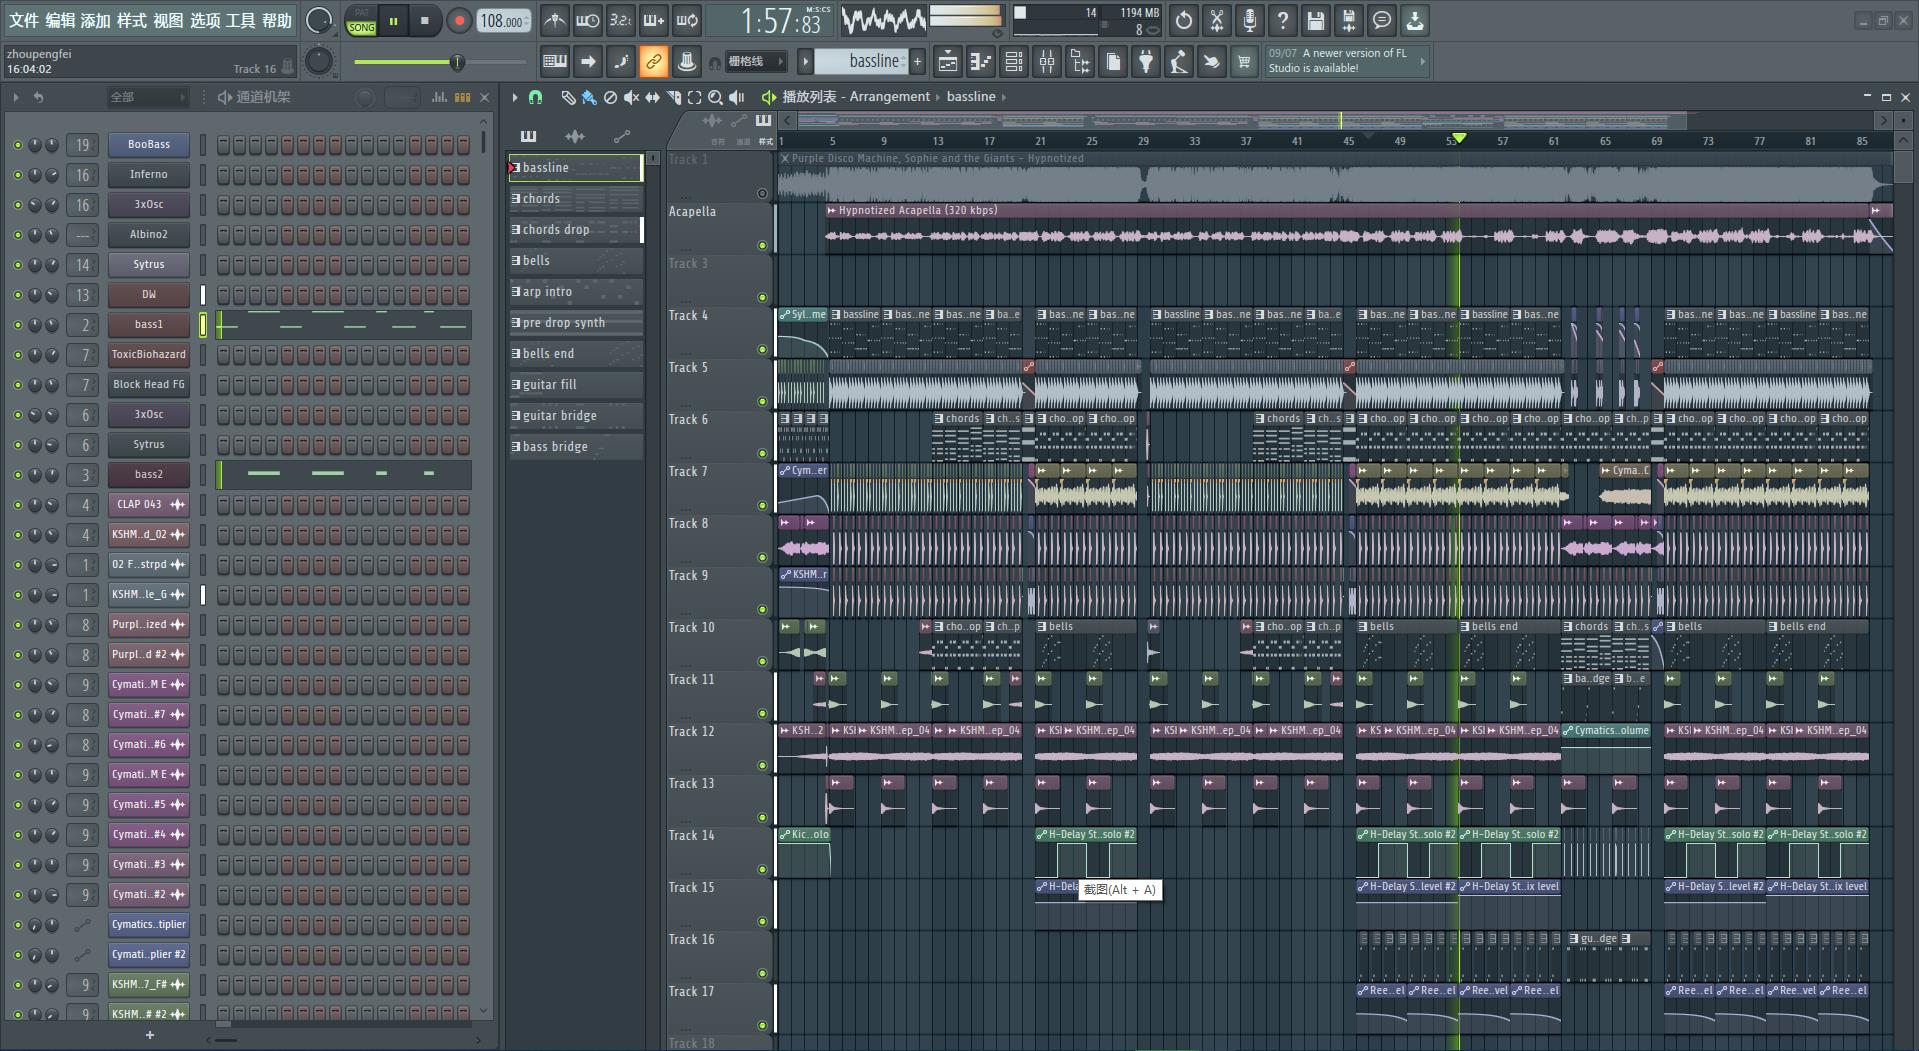
Task: Click render as audio file icon
Action: 1349,20
